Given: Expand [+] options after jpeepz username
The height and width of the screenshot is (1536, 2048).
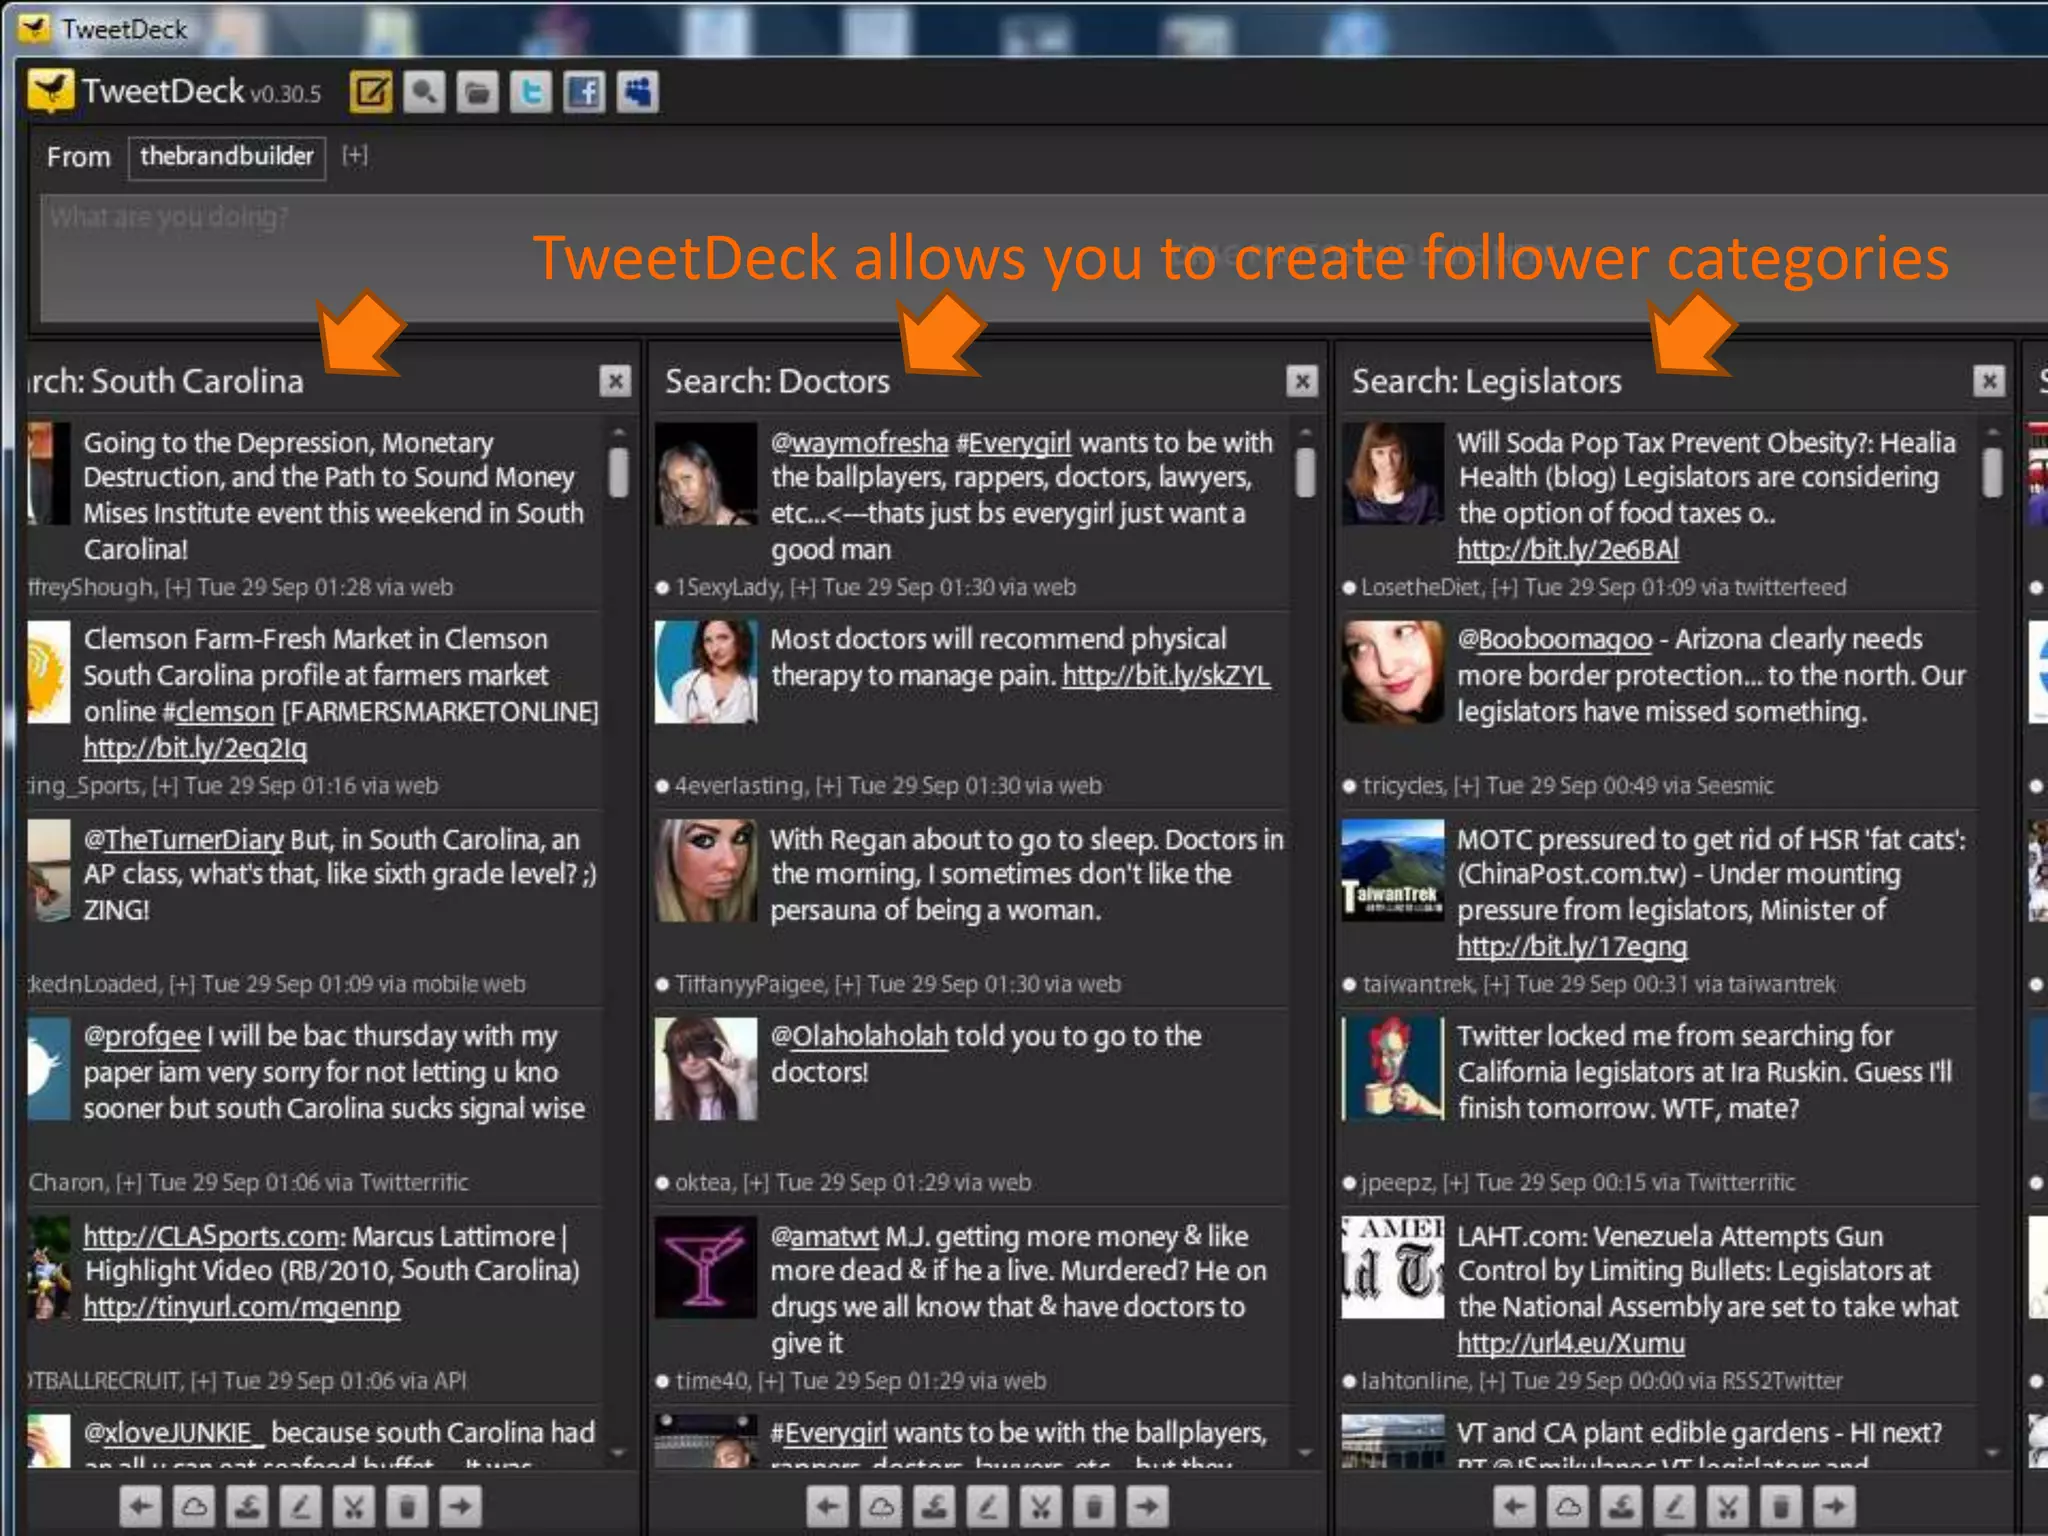Looking at the screenshot, I should point(1456,1182).
